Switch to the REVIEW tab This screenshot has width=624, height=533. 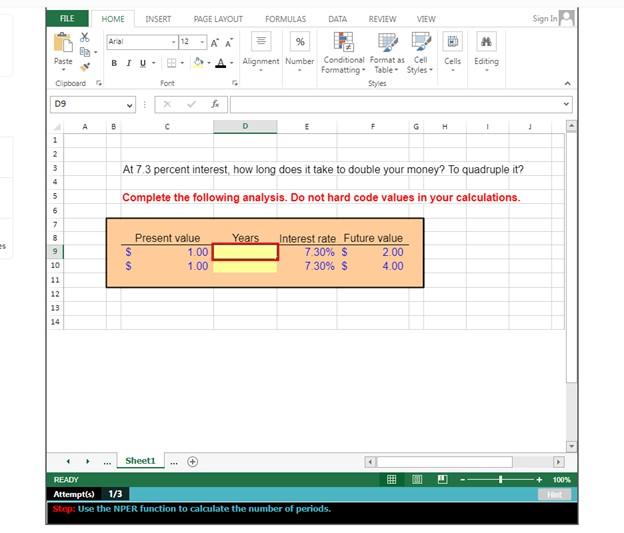[x=382, y=19]
